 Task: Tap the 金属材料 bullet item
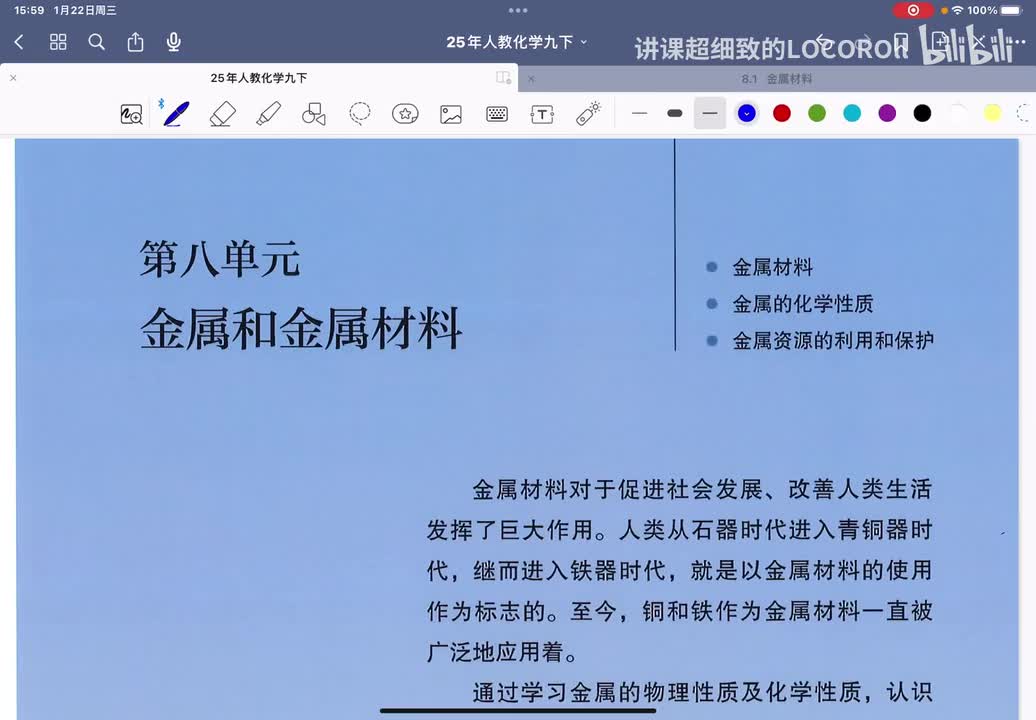(772, 268)
